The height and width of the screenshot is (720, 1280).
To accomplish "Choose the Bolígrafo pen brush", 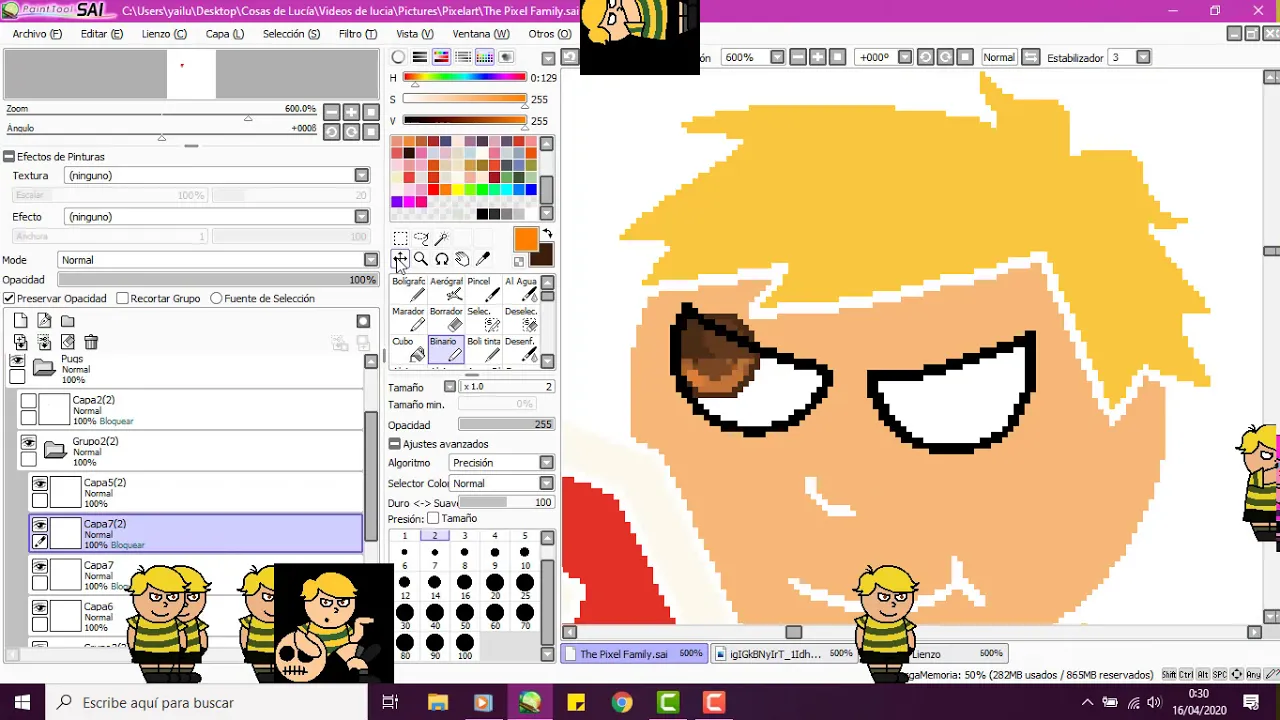I will tap(408, 289).
